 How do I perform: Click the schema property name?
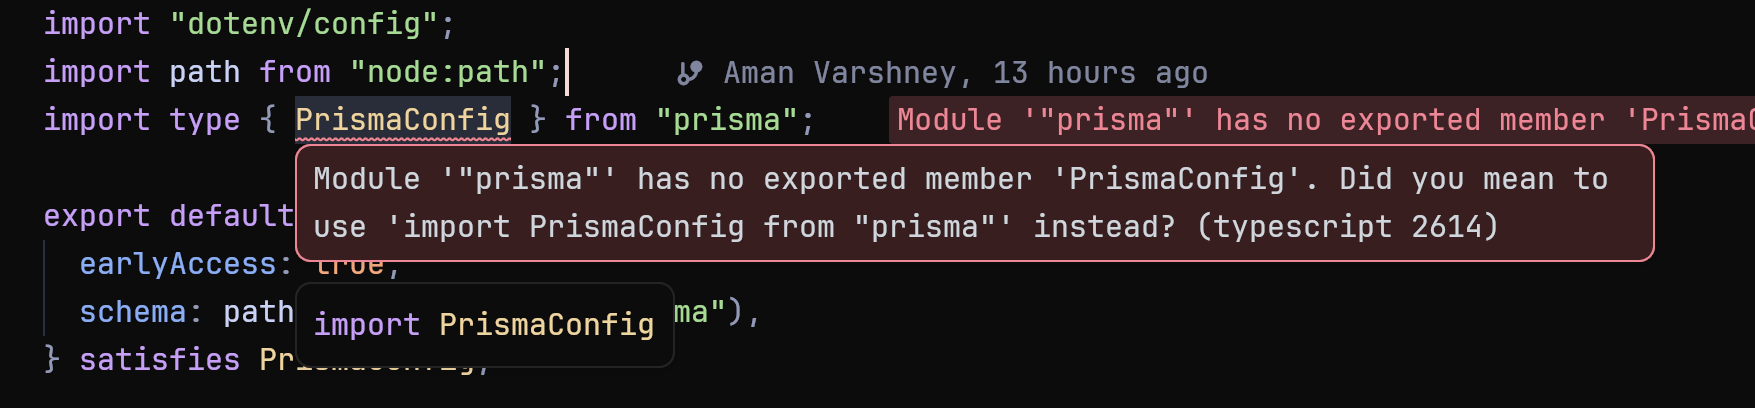click(133, 312)
